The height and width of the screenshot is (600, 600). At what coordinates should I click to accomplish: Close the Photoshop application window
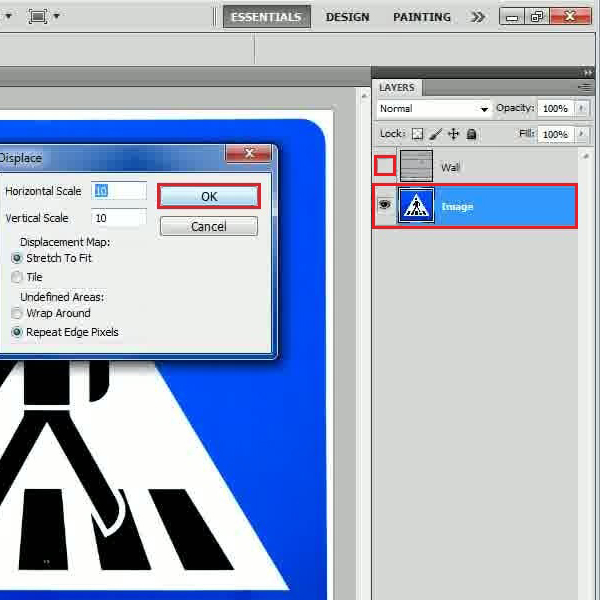570,16
